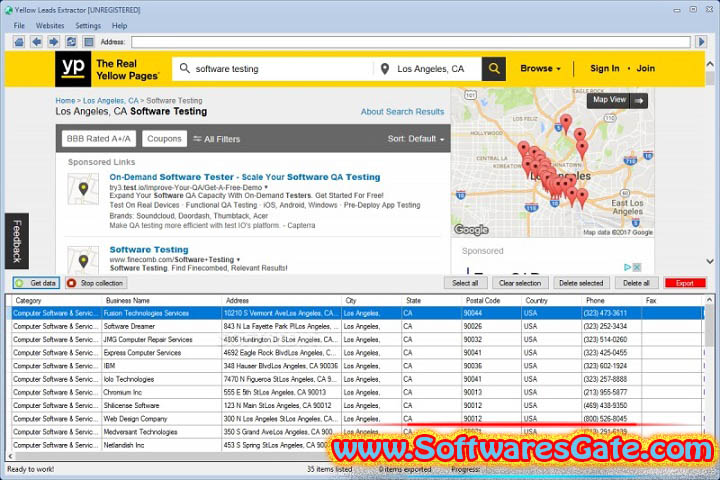Click the location pin icon in search
The width and height of the screenshot is (720, 480).
click(385, 69)
